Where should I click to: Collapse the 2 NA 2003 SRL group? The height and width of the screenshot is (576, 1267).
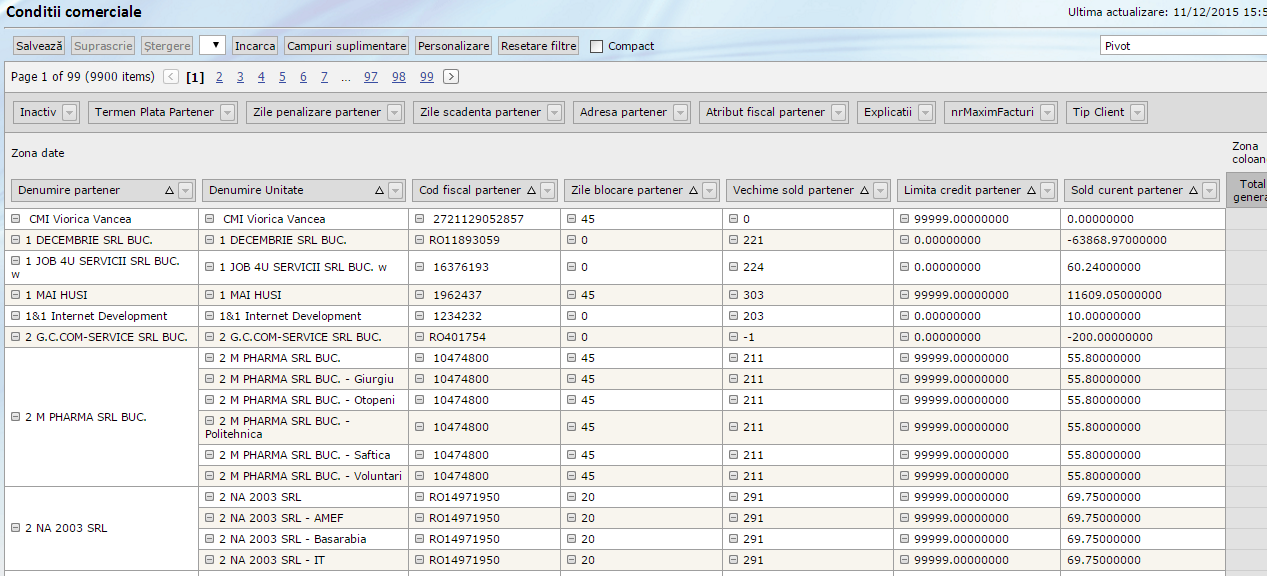[x=16, y=528]
